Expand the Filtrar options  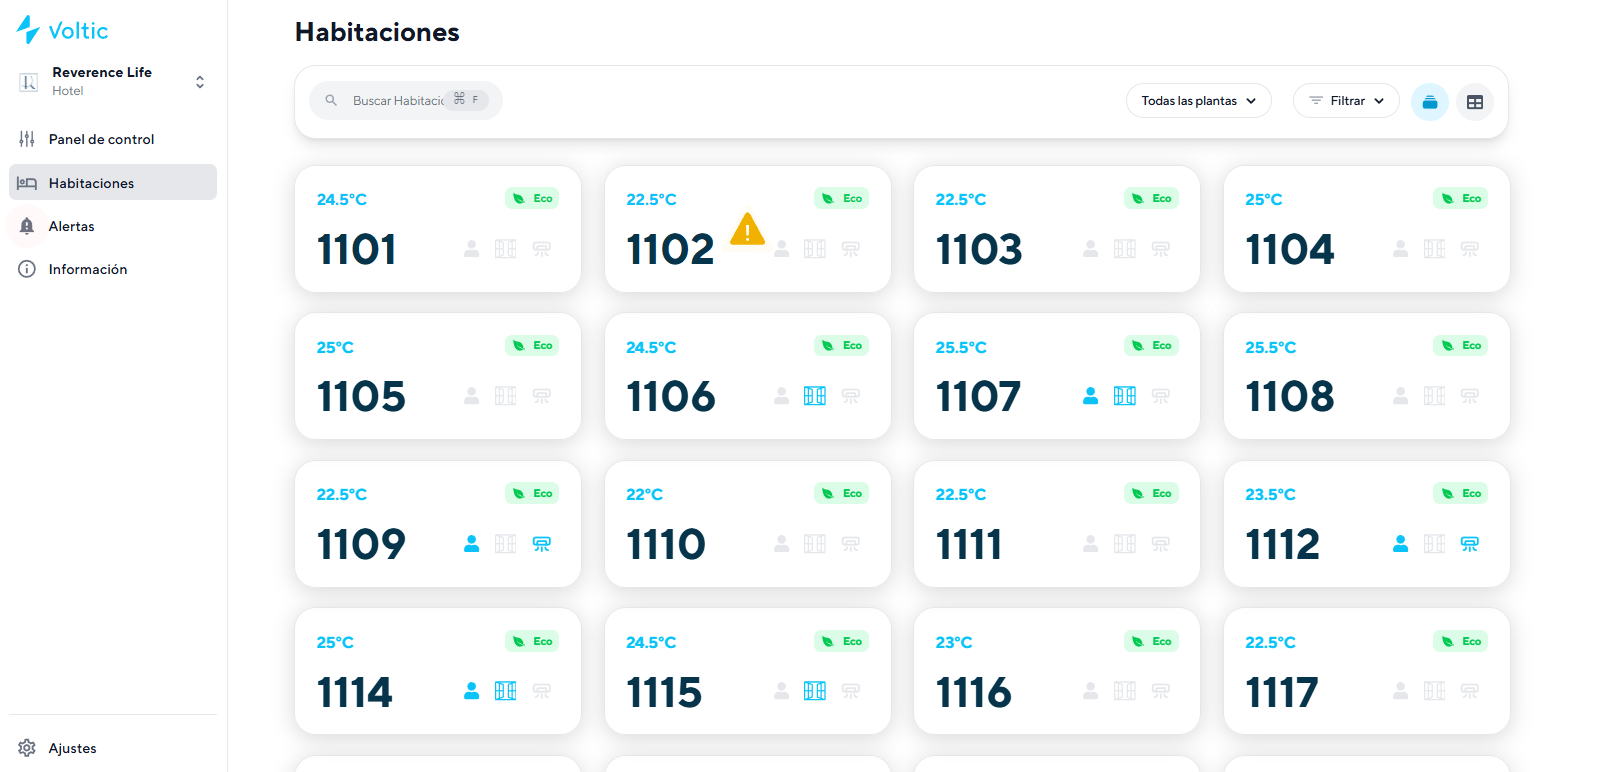pyautogui.click(x=1346, y=101)
